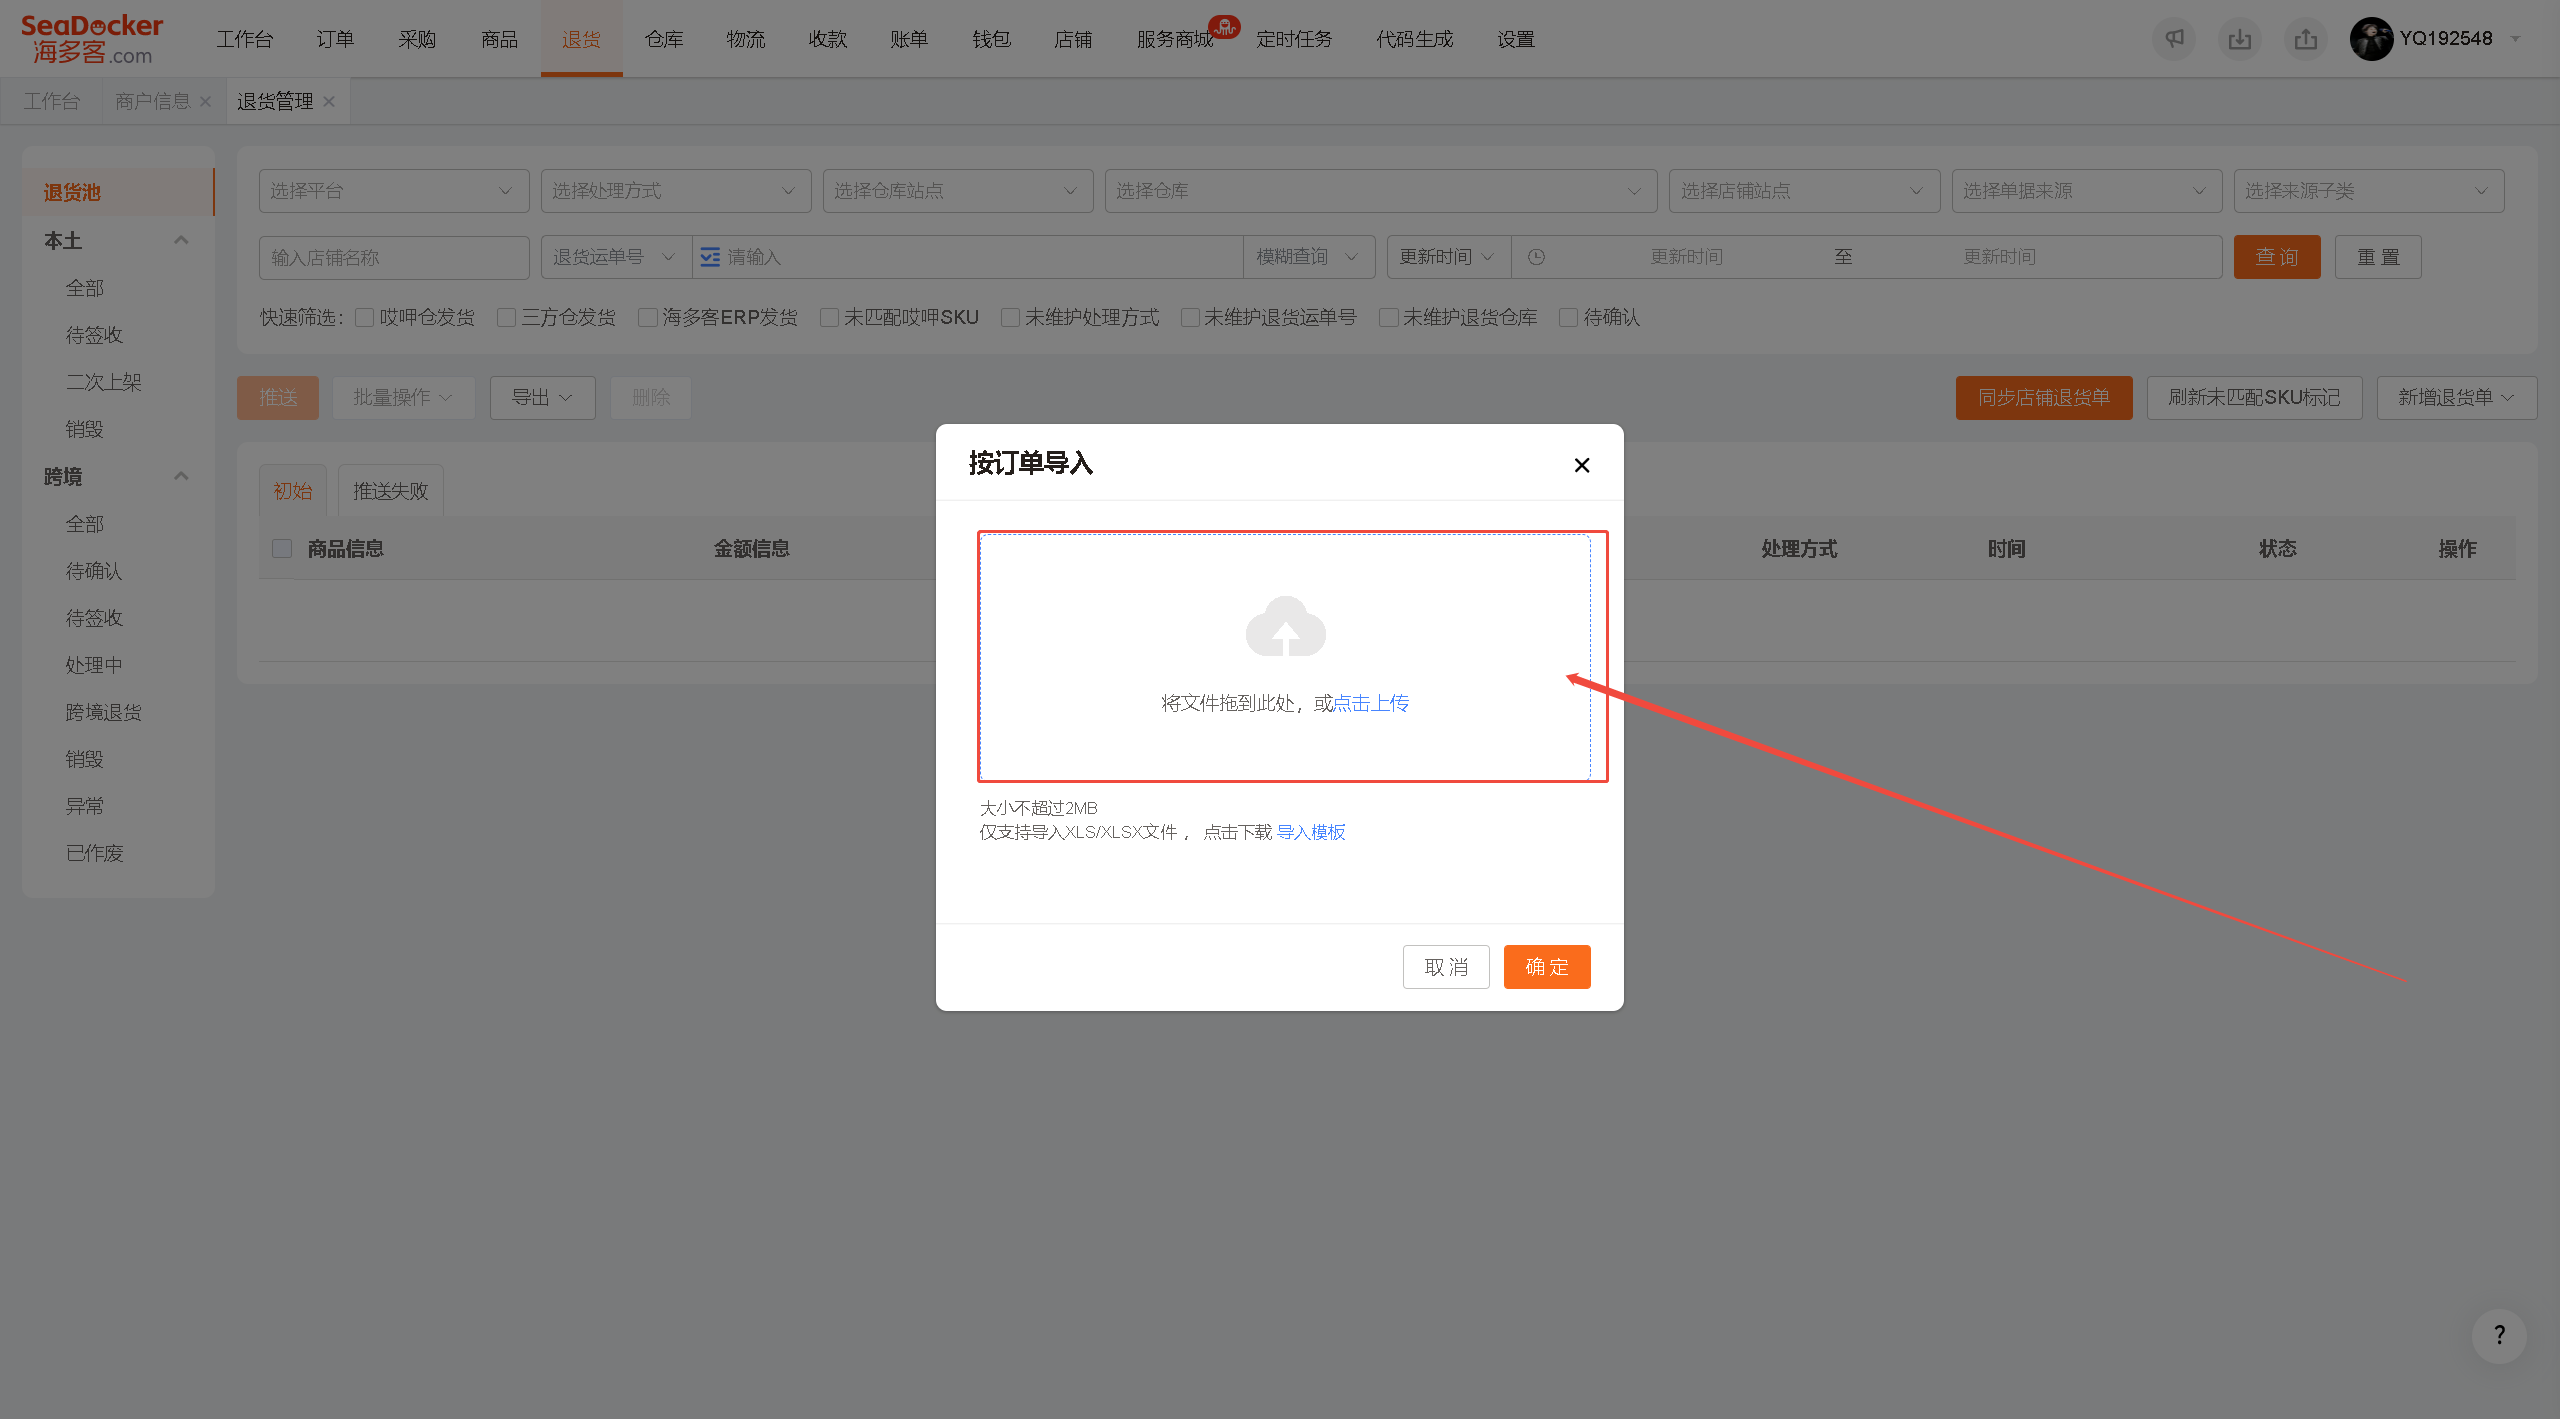This screenshot has width=2560, height=1419.
Task: Click the 输入店铺名称 input field
Action: point(394,257)
